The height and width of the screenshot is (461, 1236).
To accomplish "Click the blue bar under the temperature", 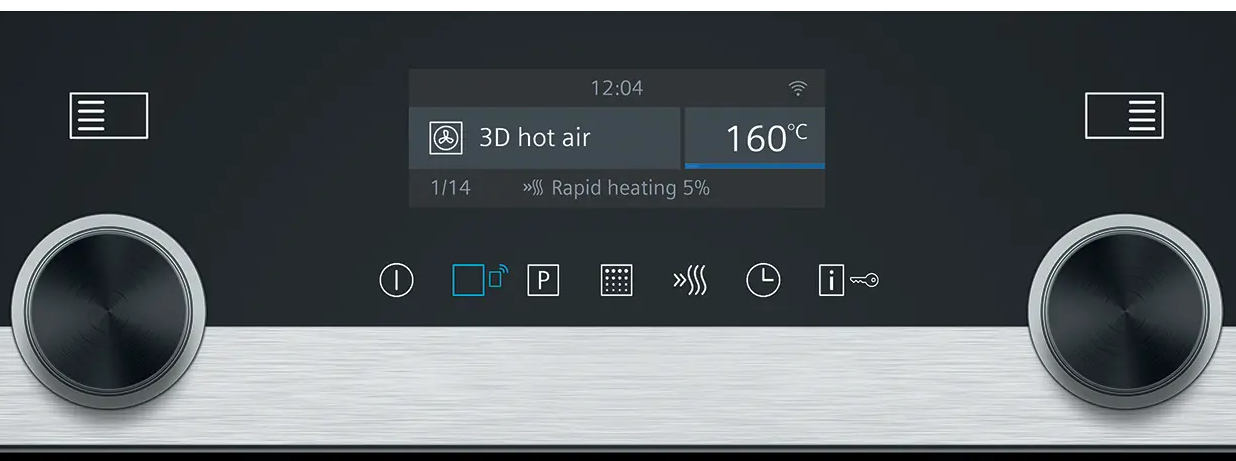I will coord(755,166).
